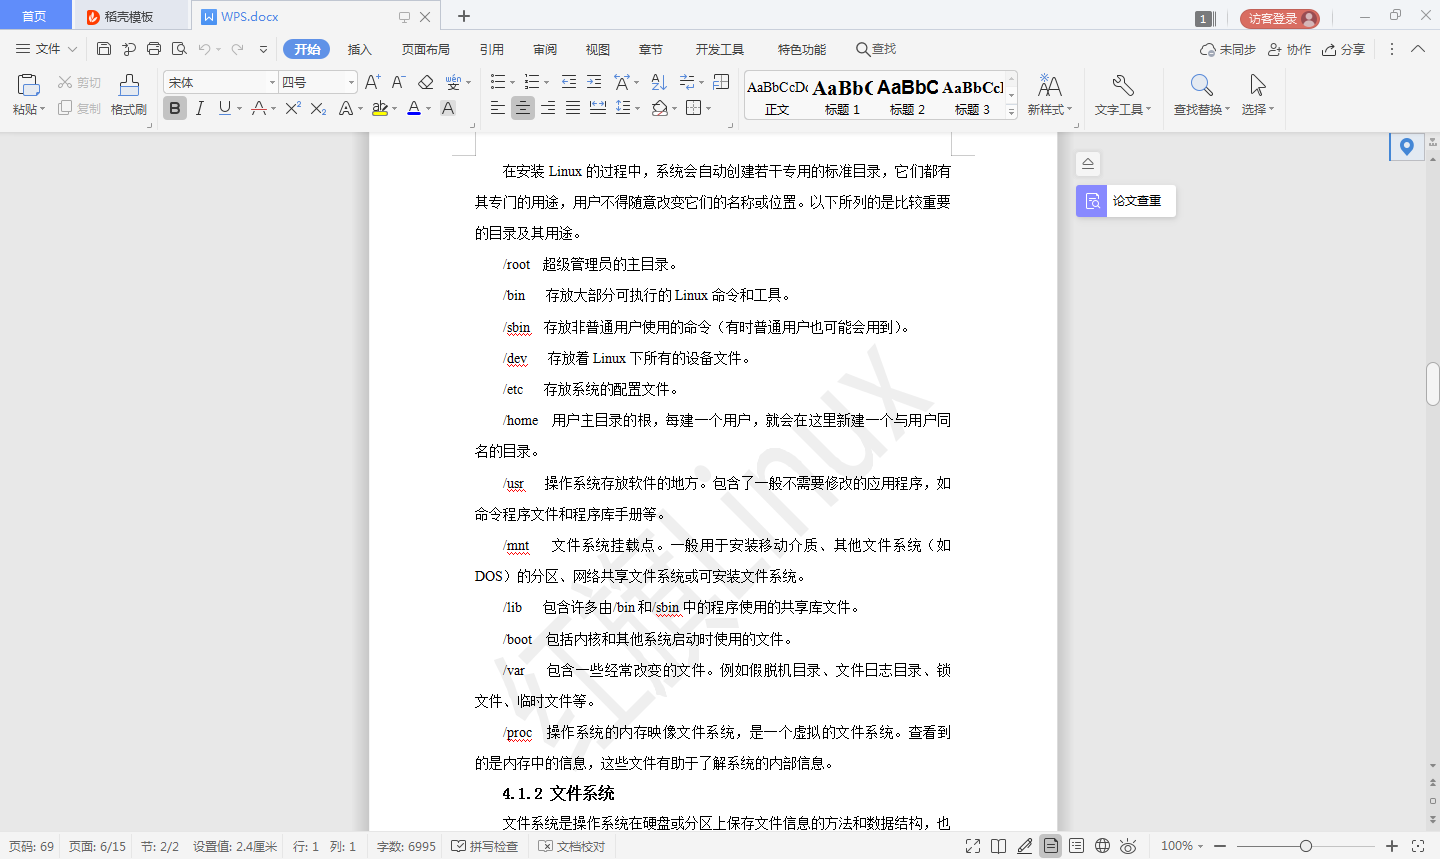Toggle eye protection mode icon
The width and height of the screenshot is (1440, 859).
[x=1128, y=846]
